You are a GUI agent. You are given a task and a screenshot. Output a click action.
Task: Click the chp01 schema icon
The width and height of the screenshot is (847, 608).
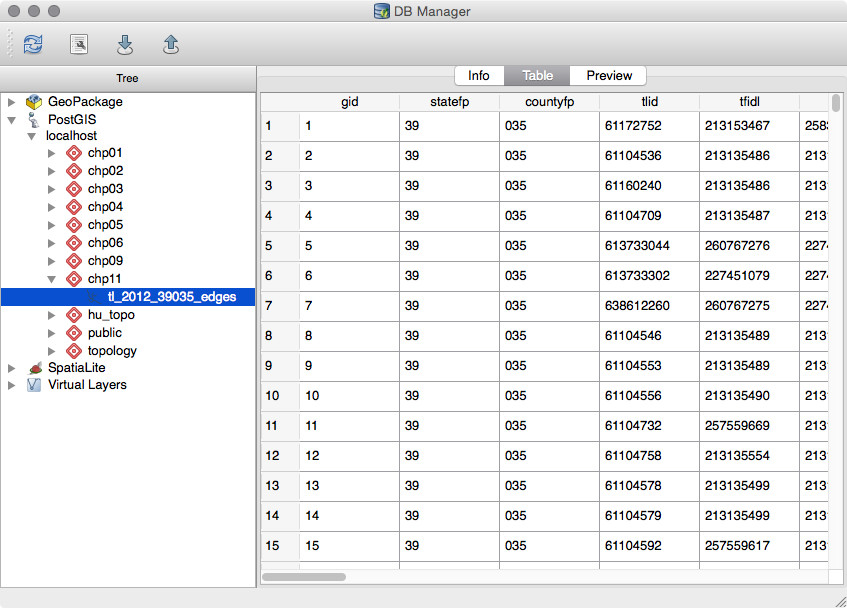73,153
